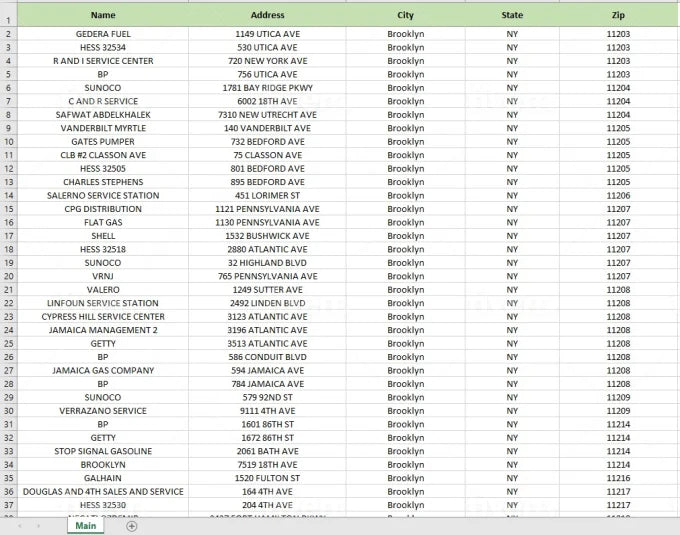Select 7310 NEW UTRECHT AVE cell
Viewport: 680px width, 535px height.
tap(267, 114)
